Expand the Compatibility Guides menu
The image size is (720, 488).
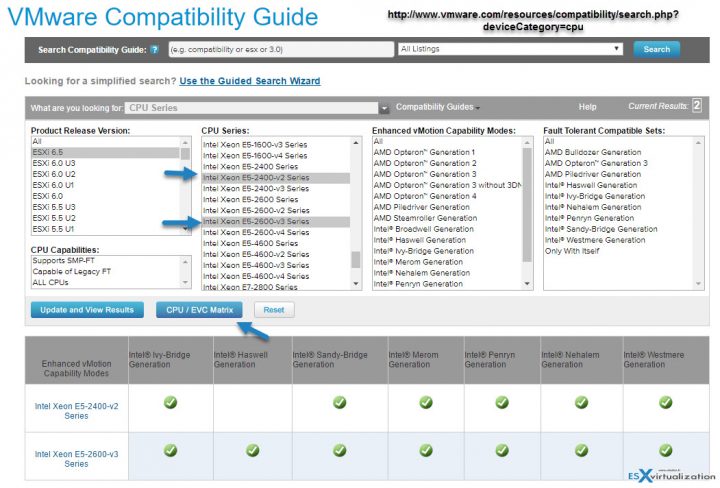438,107
